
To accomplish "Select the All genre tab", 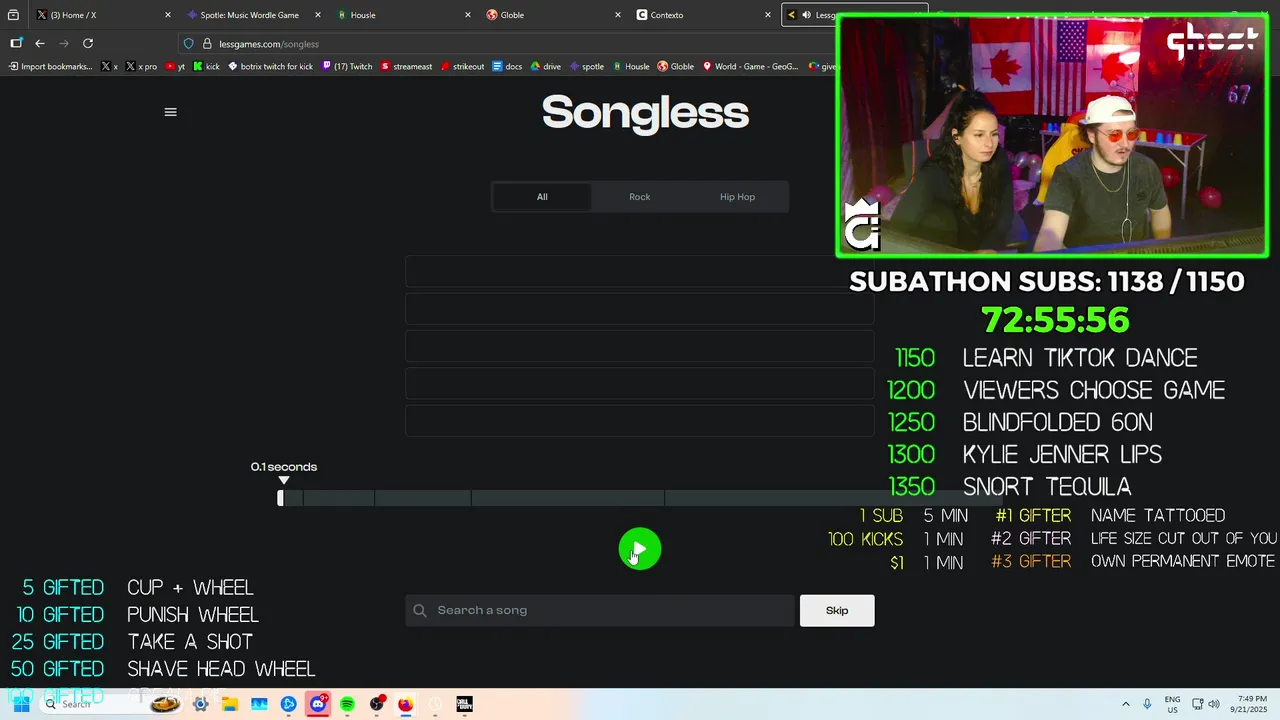I will pyautogui.click(x=542, y=197).
